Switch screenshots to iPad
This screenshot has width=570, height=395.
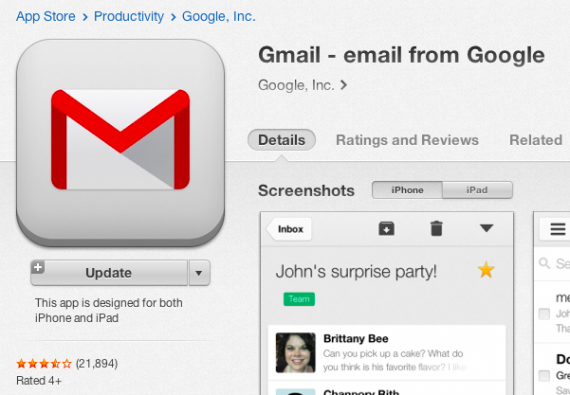pyautogui.click(x=477, y=190)
